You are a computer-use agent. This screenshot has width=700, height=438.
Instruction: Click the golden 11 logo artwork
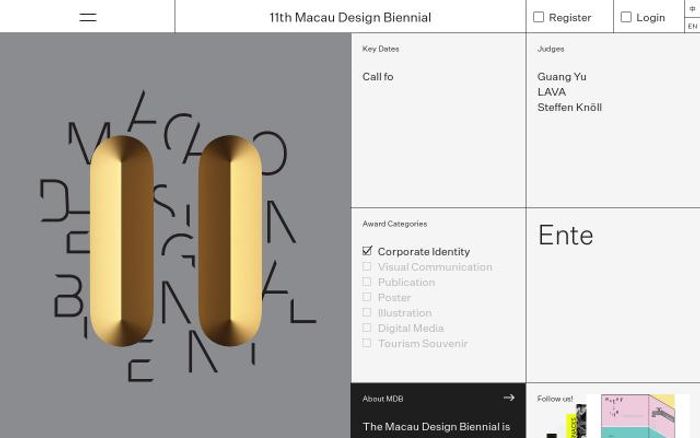pos(176,240)
